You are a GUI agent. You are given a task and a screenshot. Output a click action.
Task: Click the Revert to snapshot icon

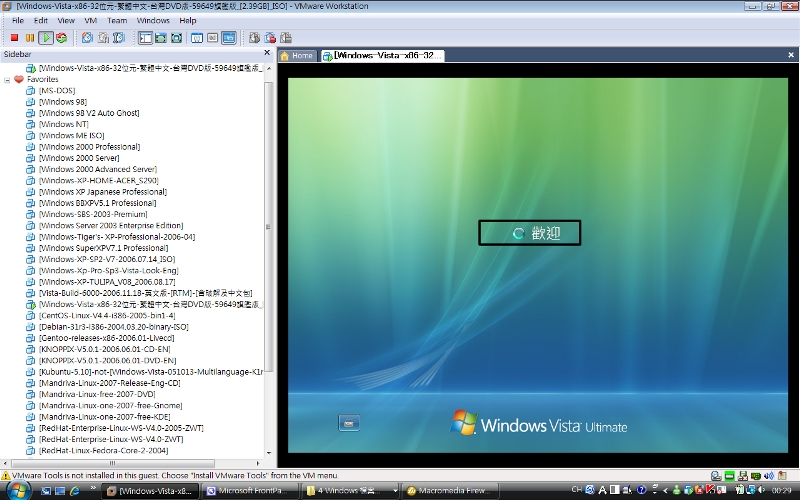coord(104,38)
